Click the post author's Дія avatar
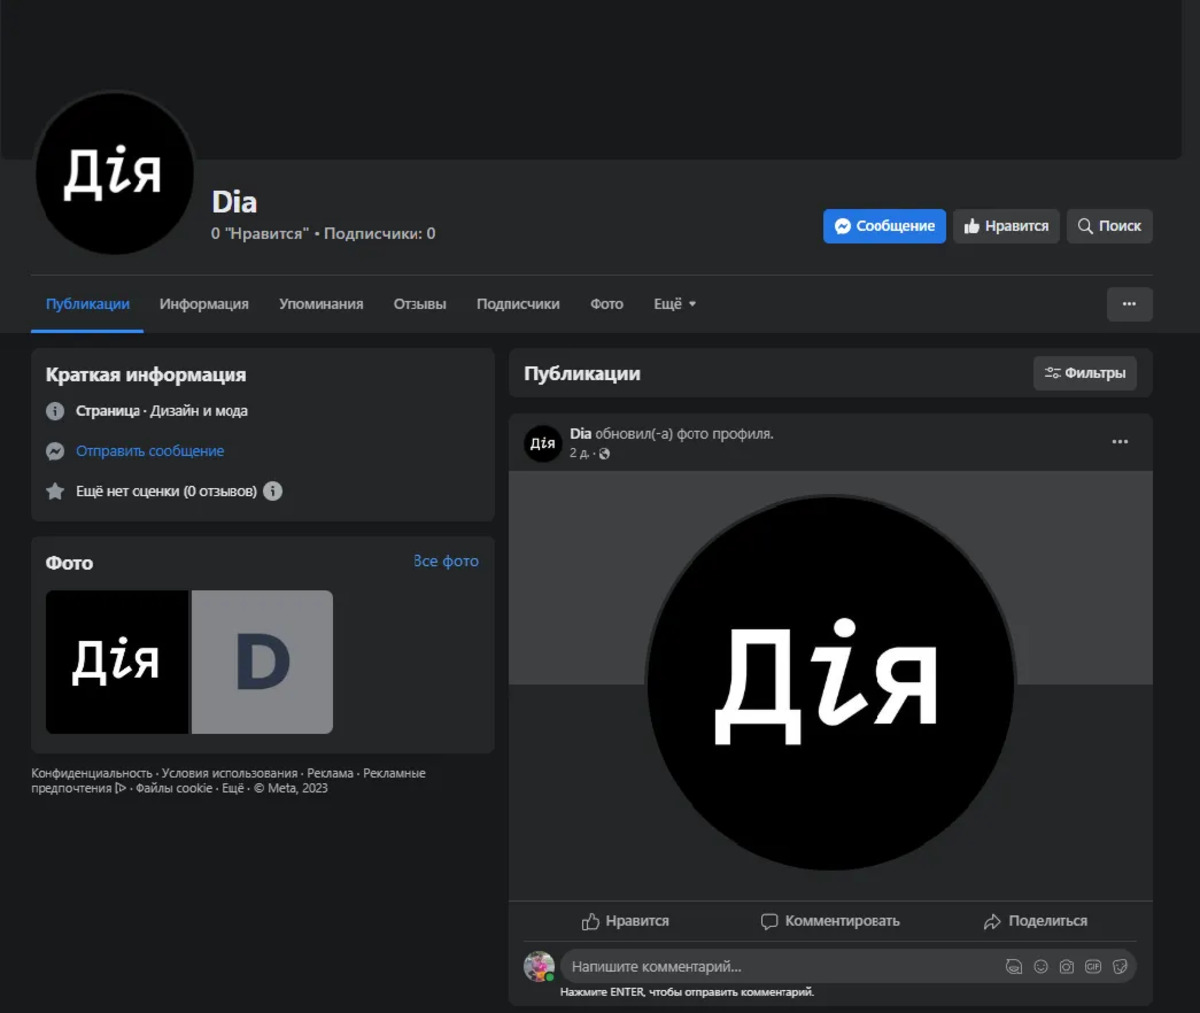 (x=543, y=443)
